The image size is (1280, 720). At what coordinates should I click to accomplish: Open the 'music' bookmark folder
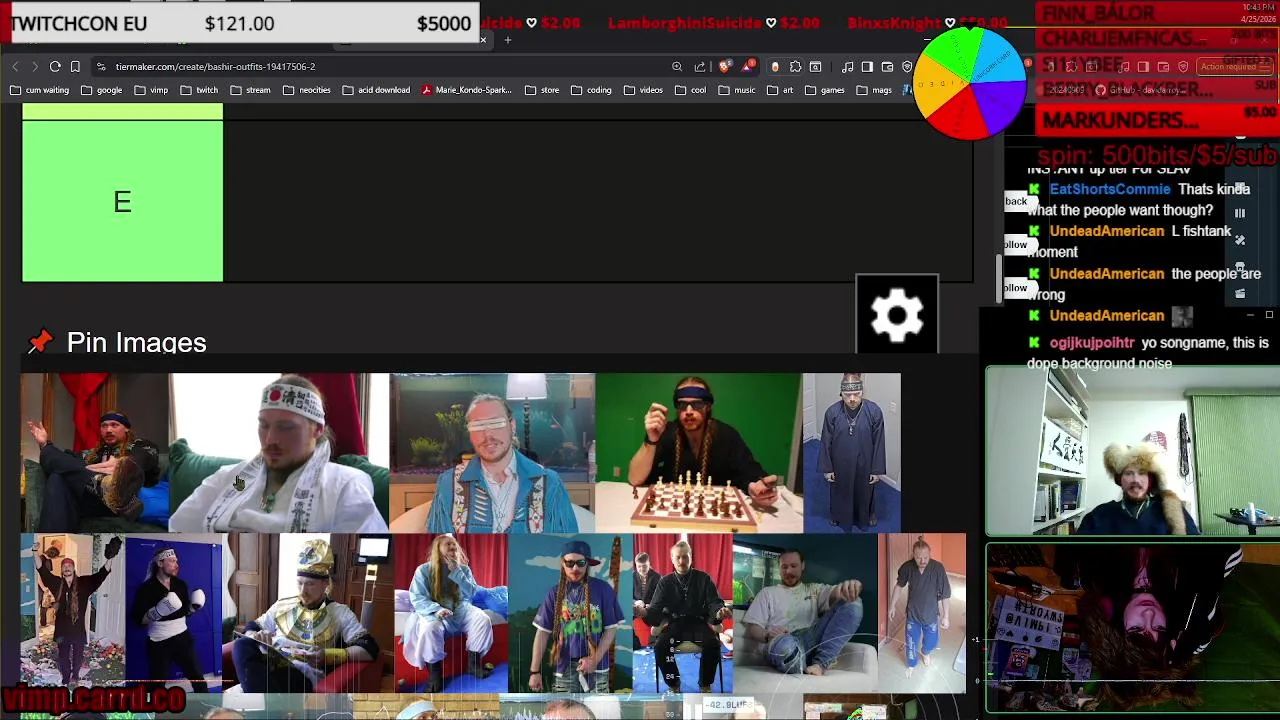[x=736, y=90]
